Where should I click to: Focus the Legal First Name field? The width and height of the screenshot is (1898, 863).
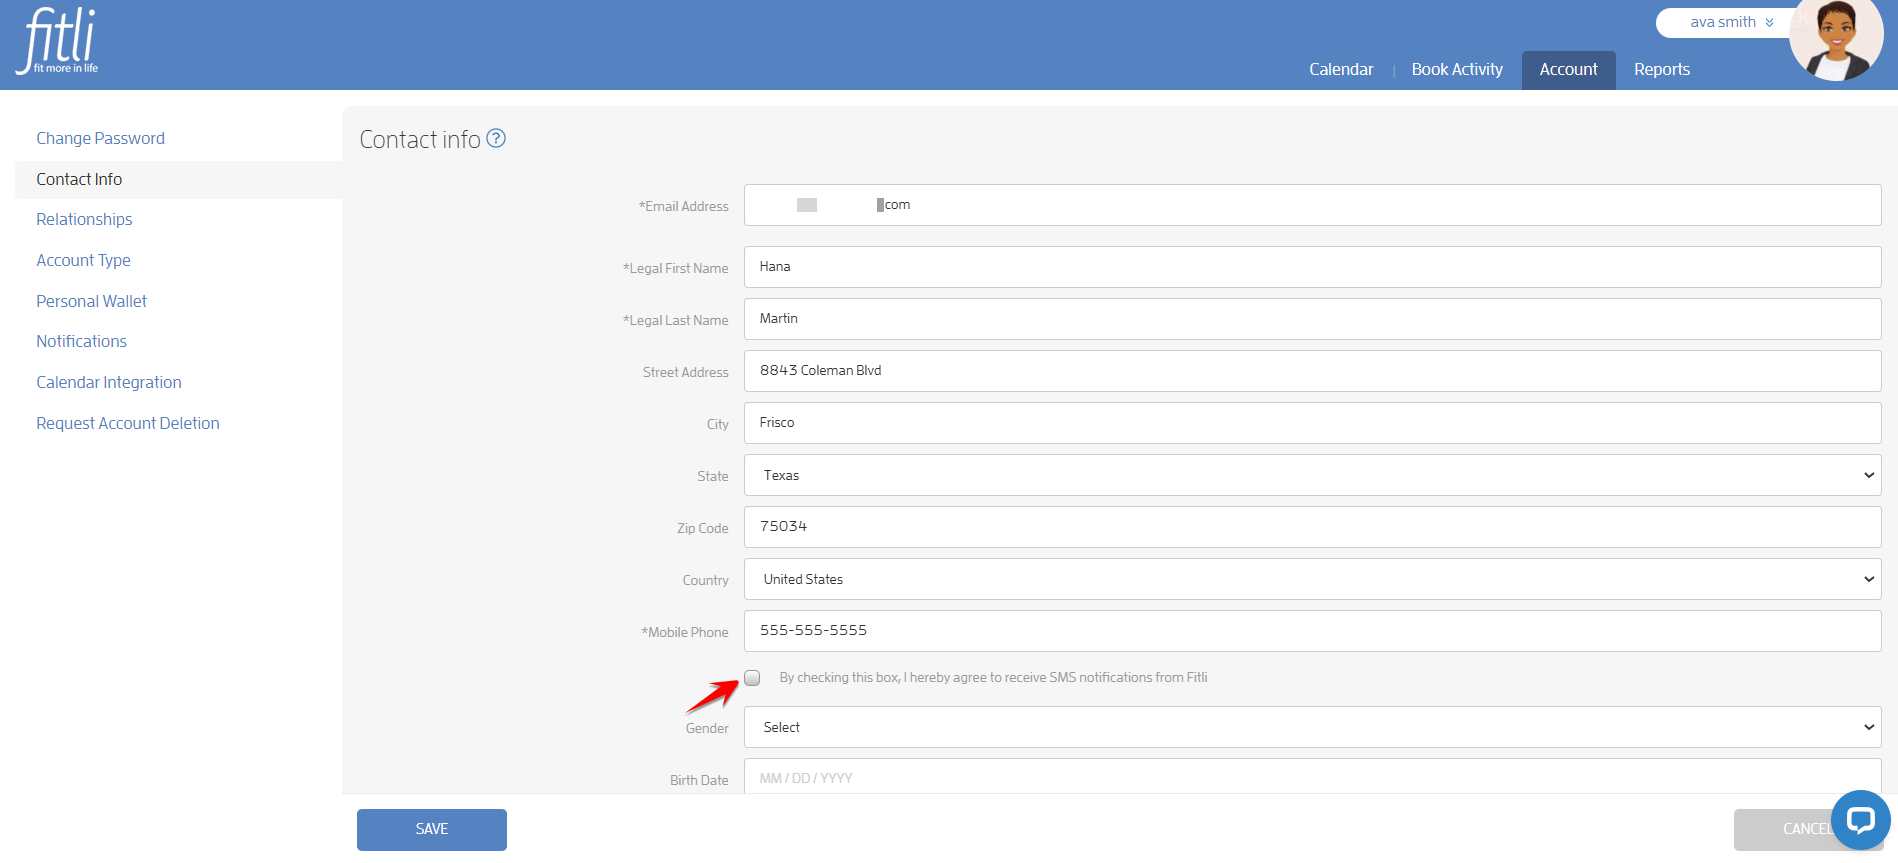pyautogui.click(x=1312, y=267)
